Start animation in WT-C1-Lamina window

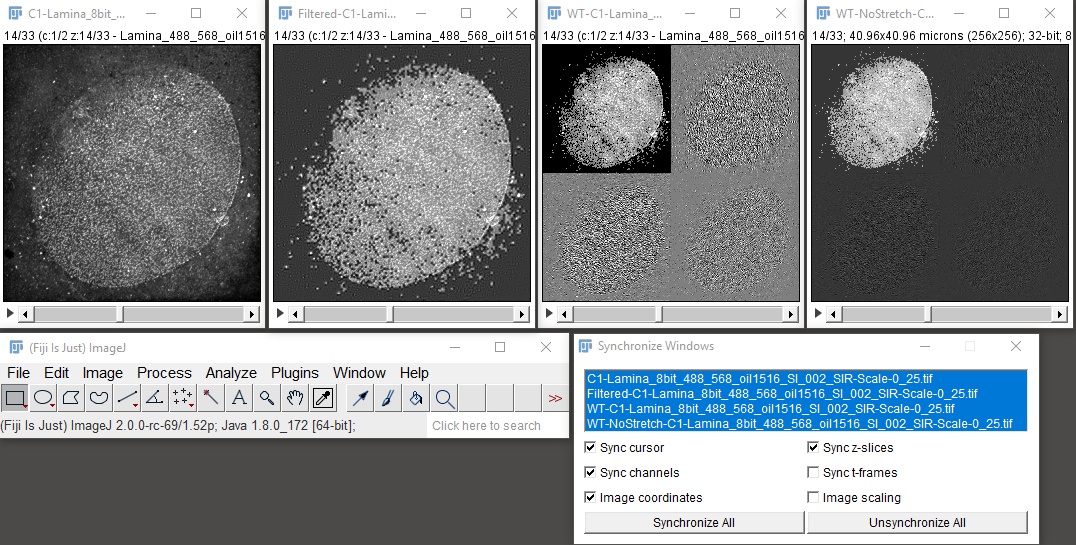pos(548,314)
